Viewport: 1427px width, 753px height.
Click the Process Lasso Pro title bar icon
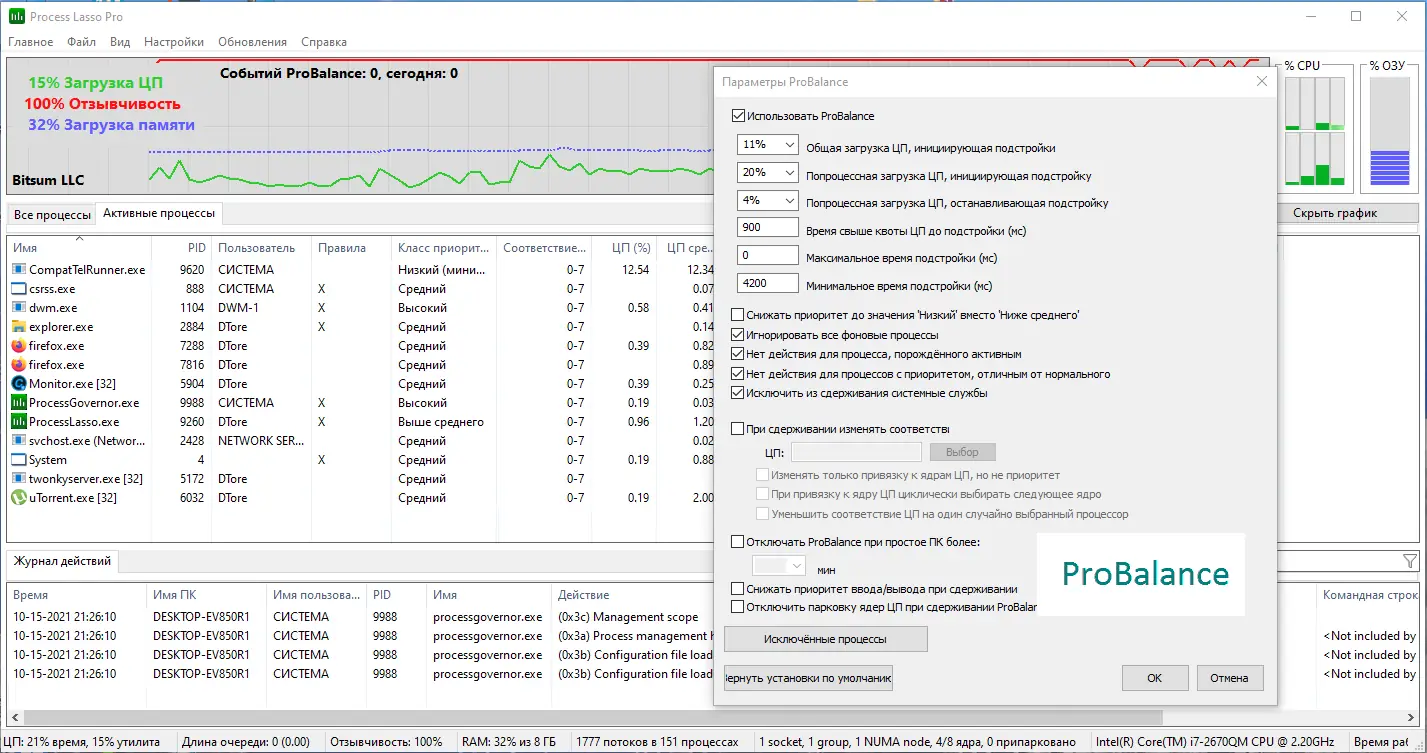click(16, 17)
